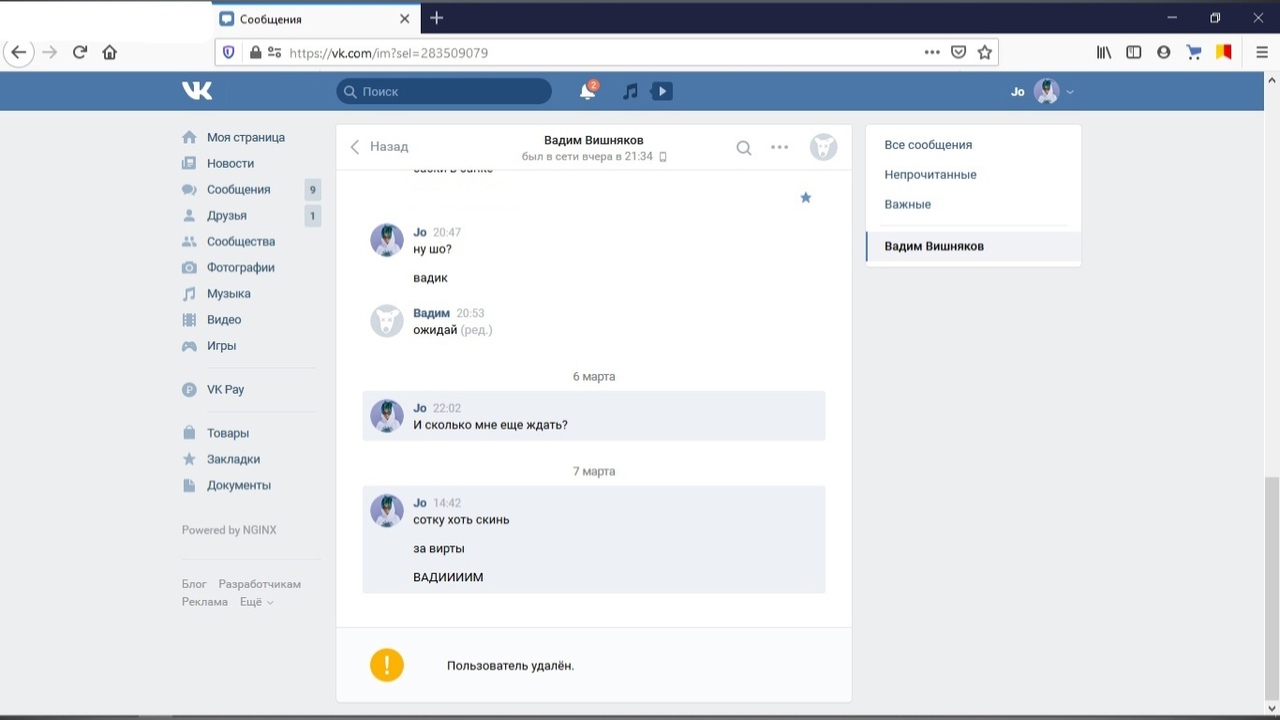The width and height of the screenshot is (1280, 720).
Task: Open conversation actions three-dots menu
Action: (780, 147)
